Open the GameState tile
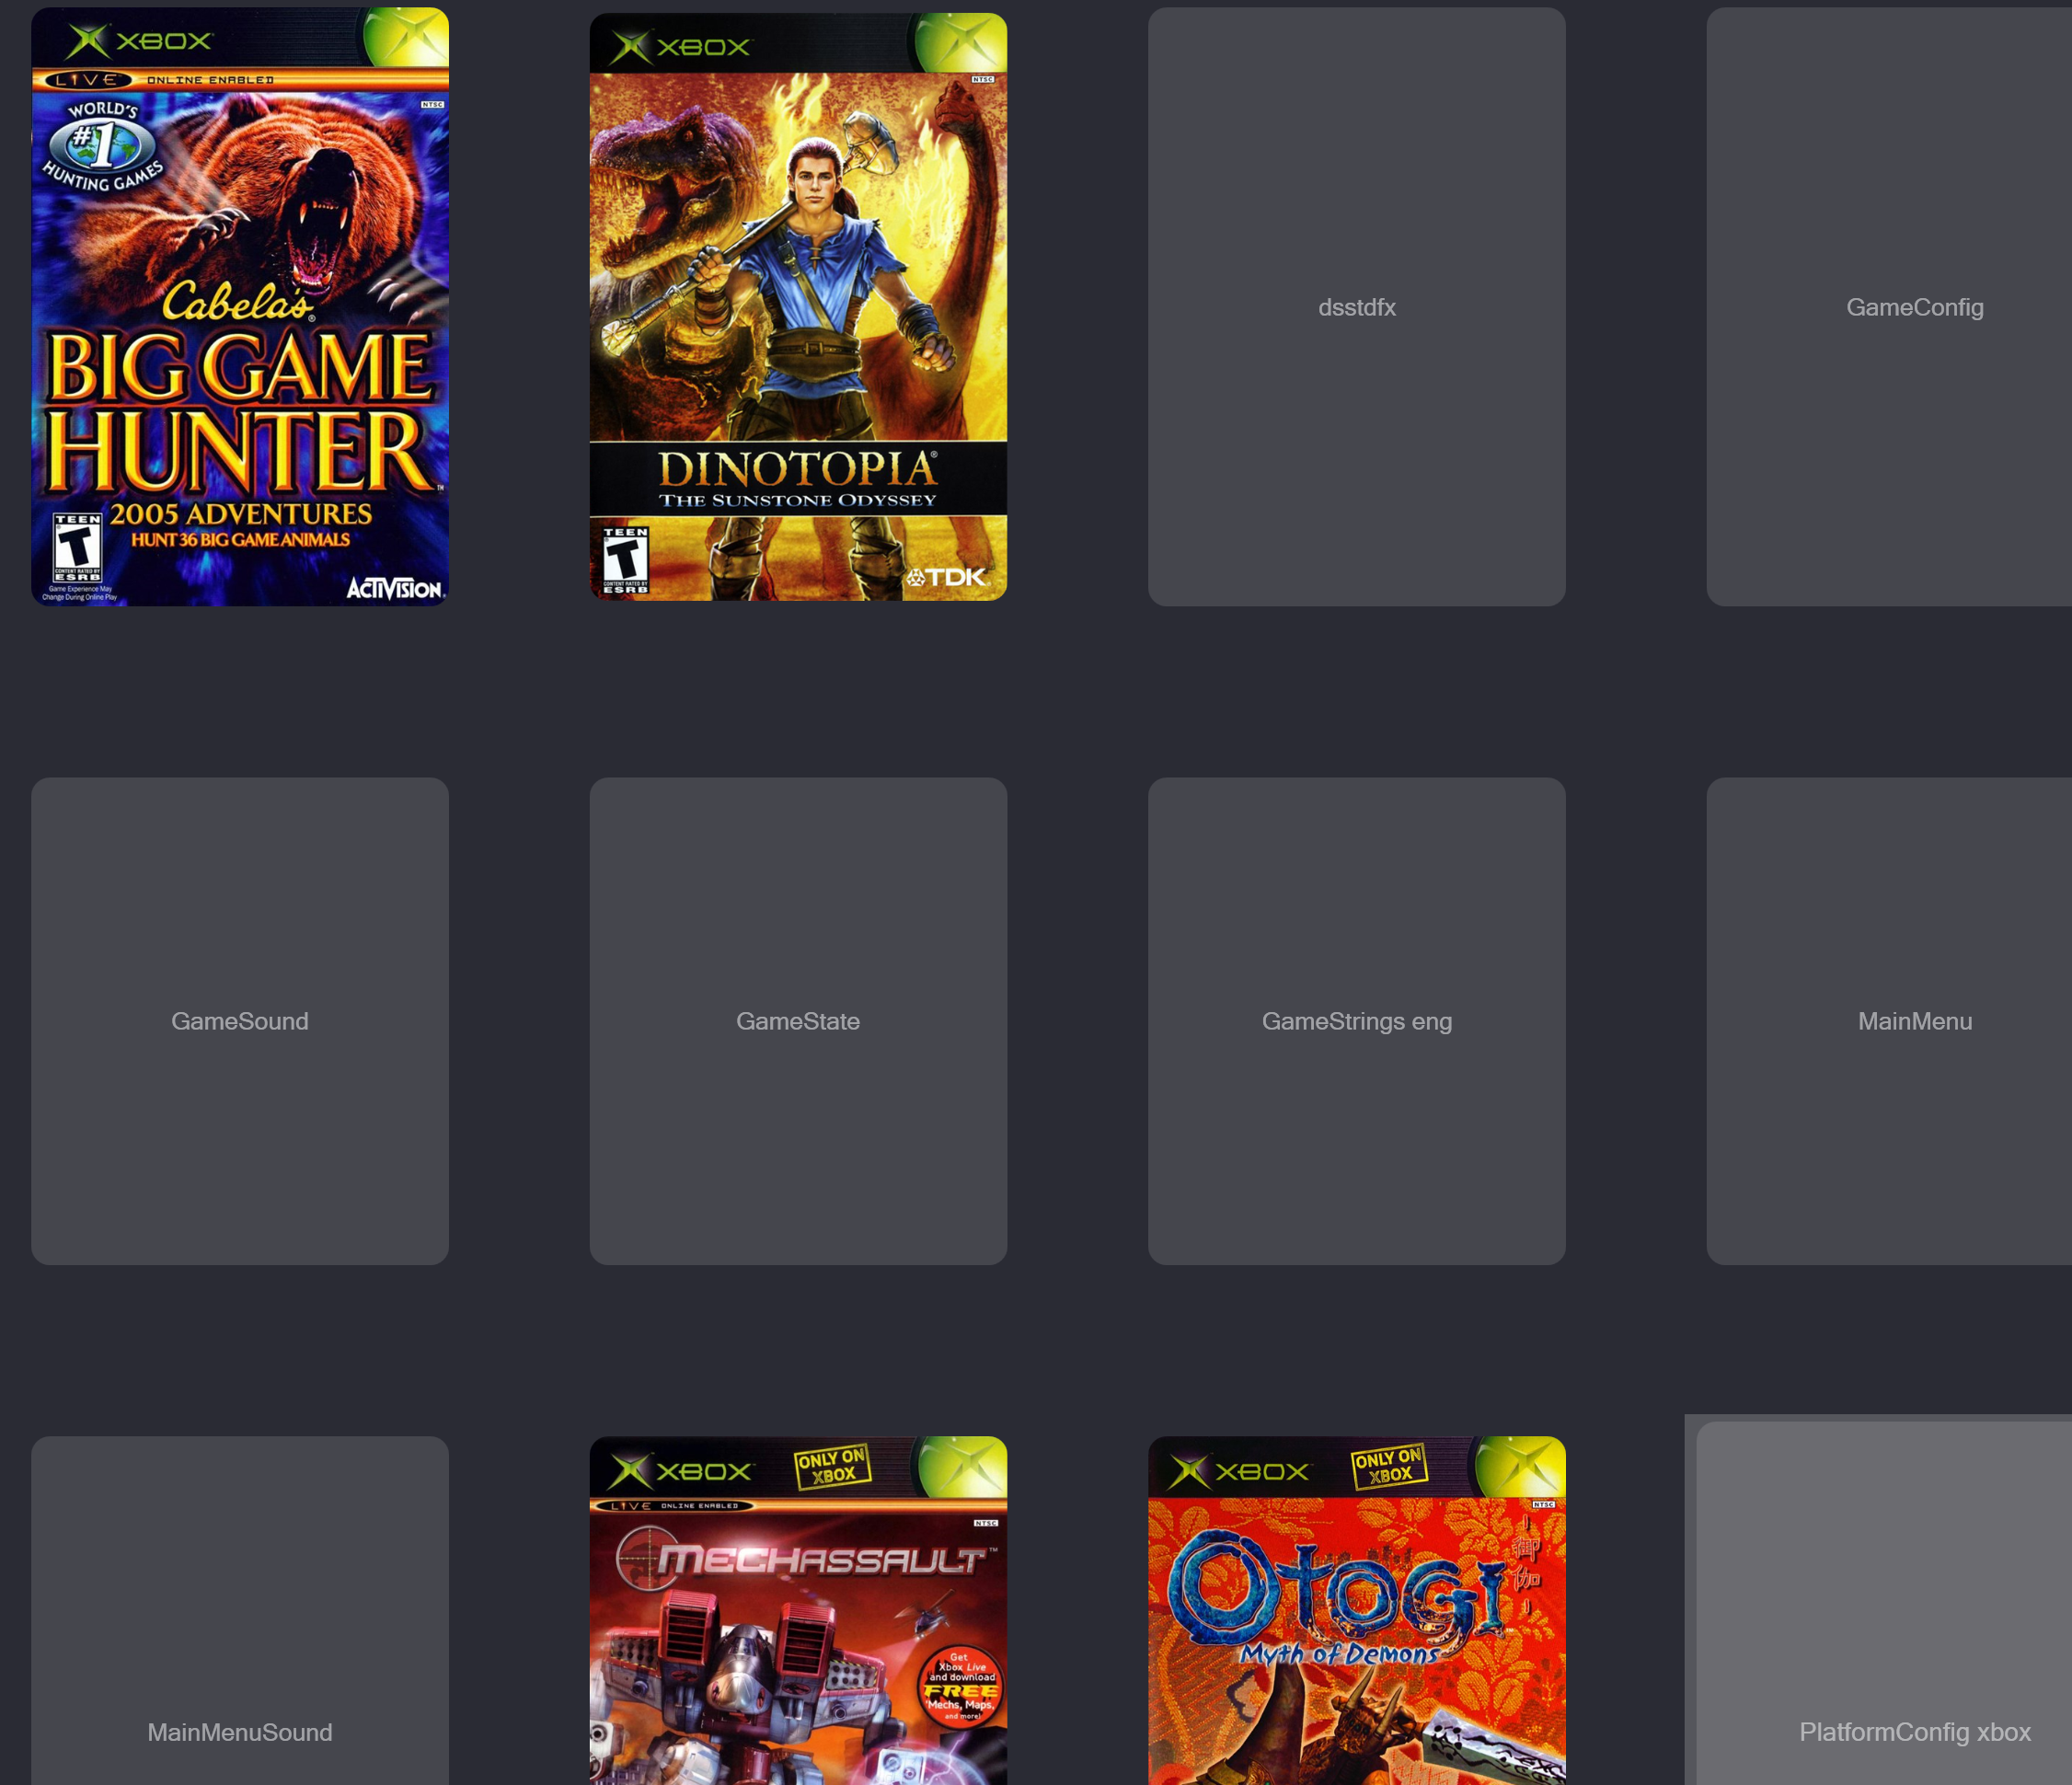2072x1785 pixels. point(798,1021)
